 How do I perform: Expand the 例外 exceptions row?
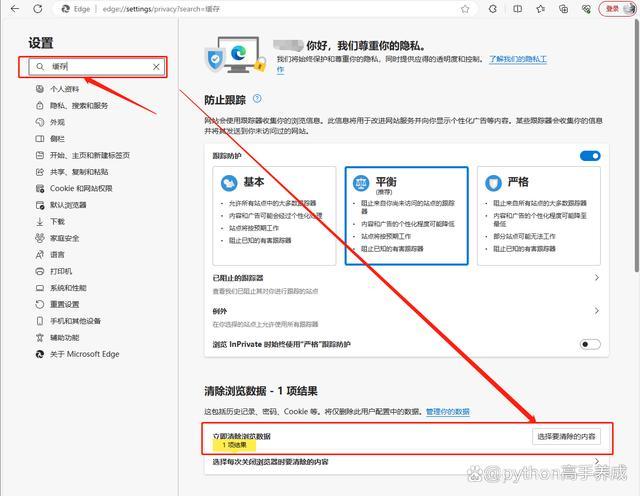tap(597, 311)
